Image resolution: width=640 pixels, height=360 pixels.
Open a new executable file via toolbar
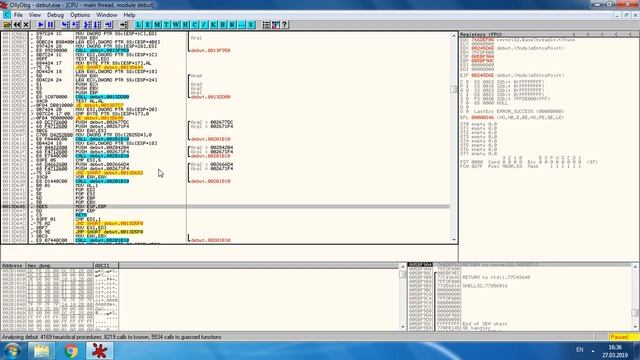(x=7, y=25)
